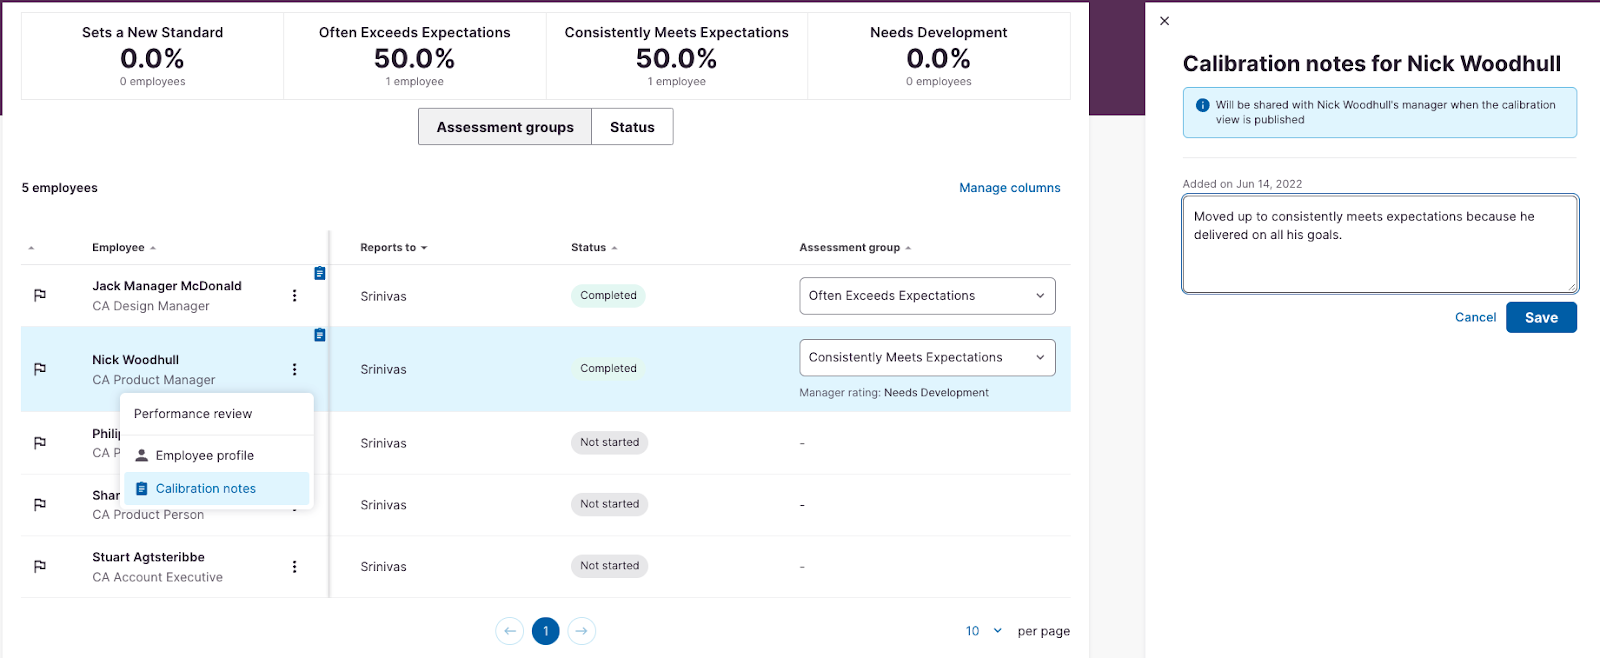1600x658 pixels.
Task: Click the CA Account Executive title
Action: click(x=158, y=578)
